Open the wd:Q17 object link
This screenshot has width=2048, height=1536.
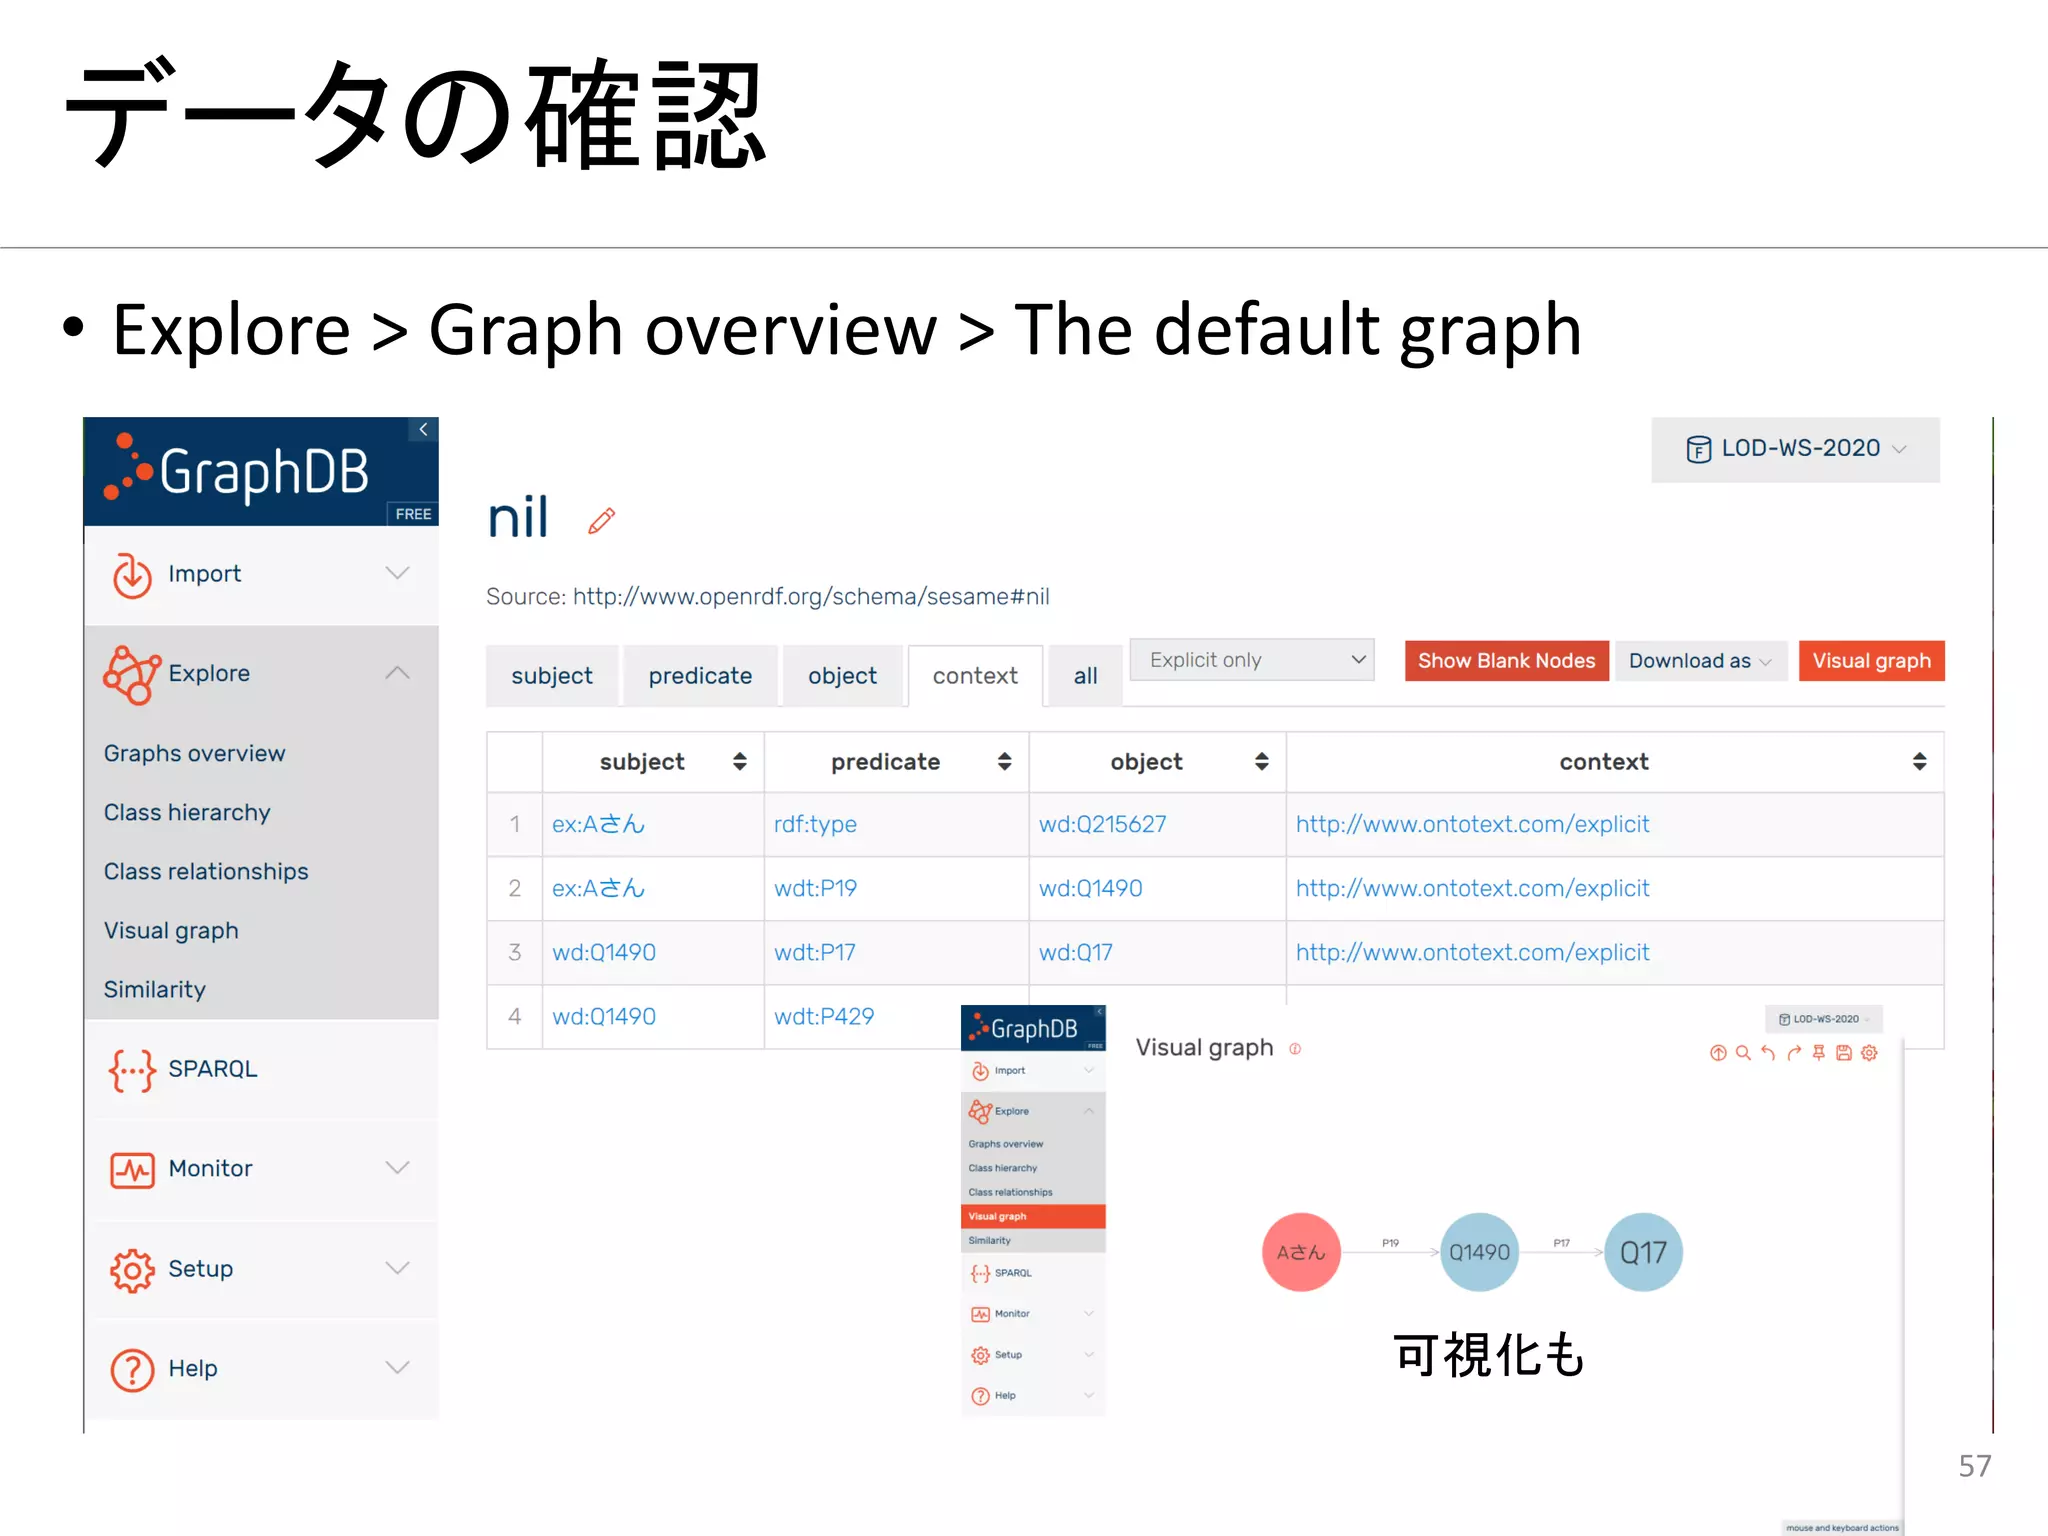(x=1076, y=952)
